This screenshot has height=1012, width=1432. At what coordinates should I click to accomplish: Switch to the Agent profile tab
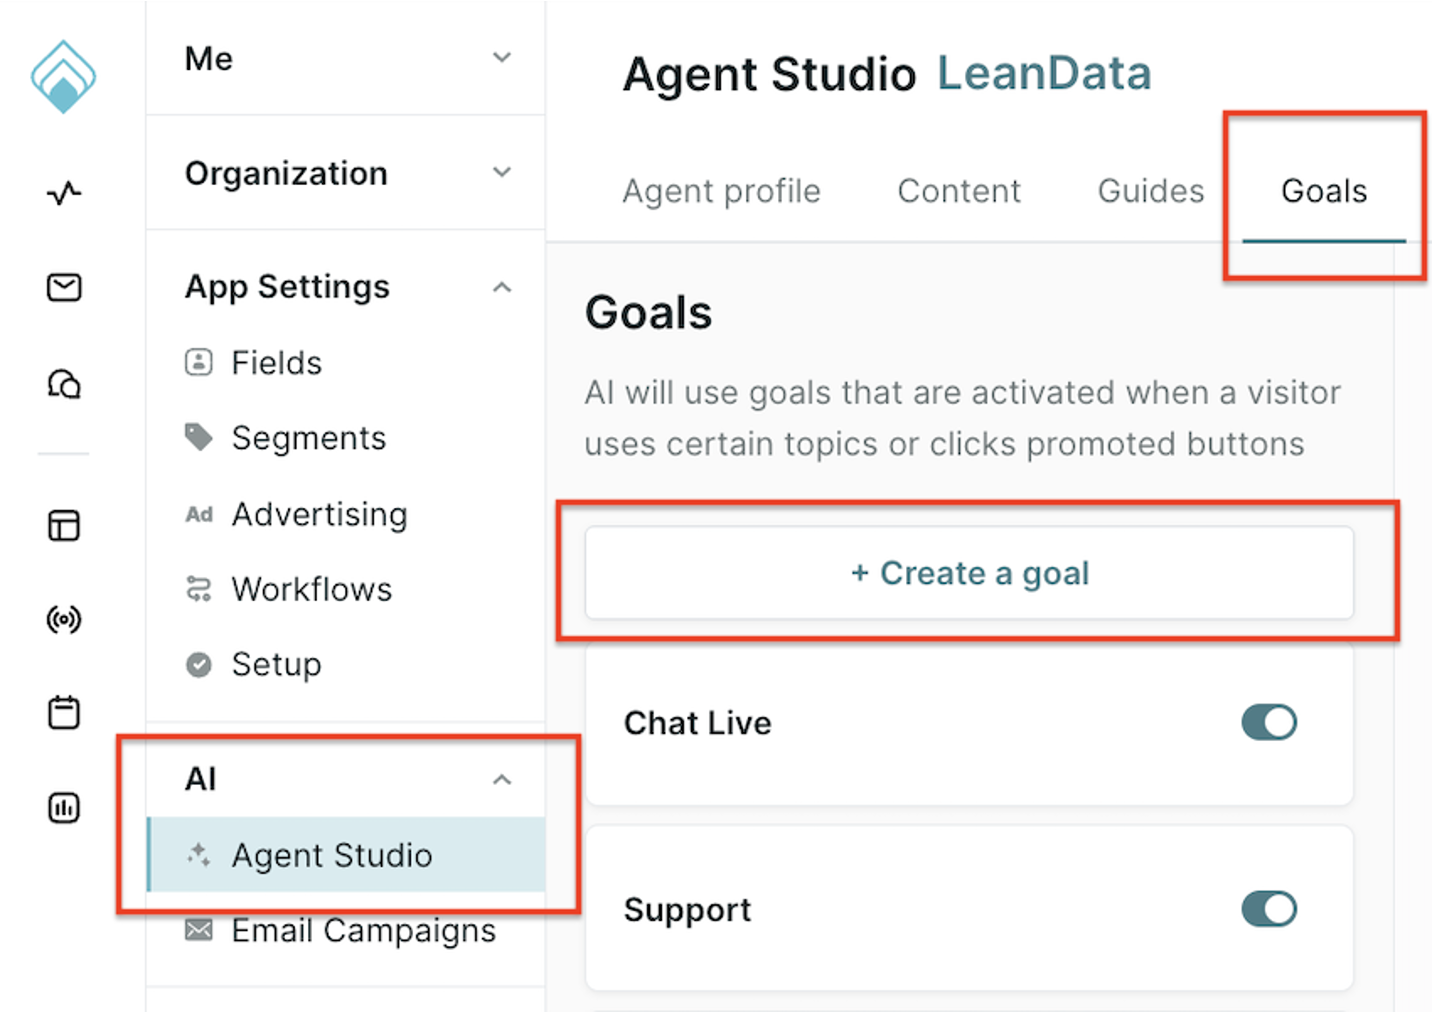pos(721,191)
